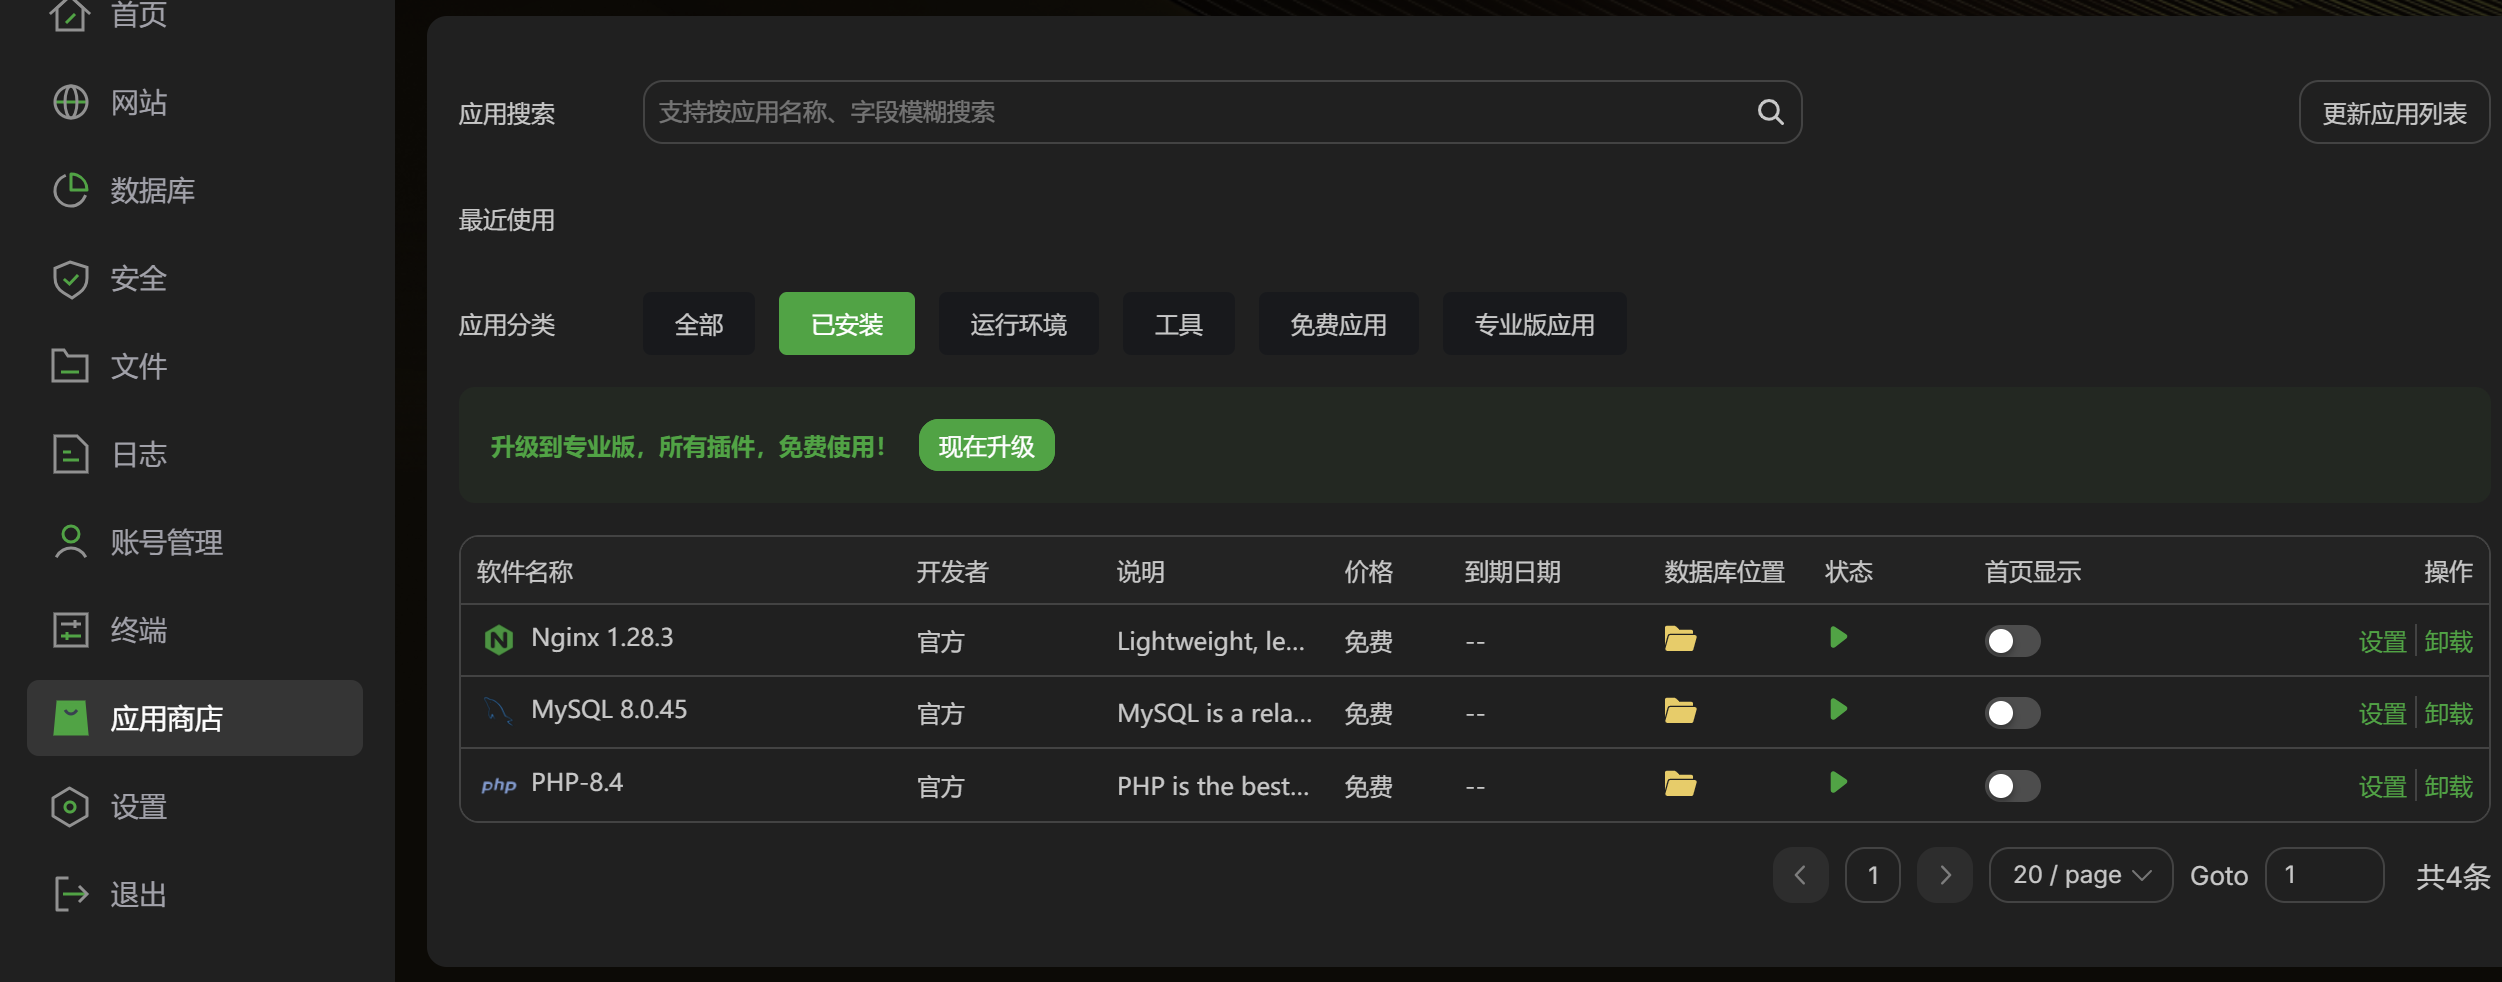Open the 终端 terminal sidebar item
Image resolution: width=2502 pixels, height=982 pixels.
click(110, 630)
